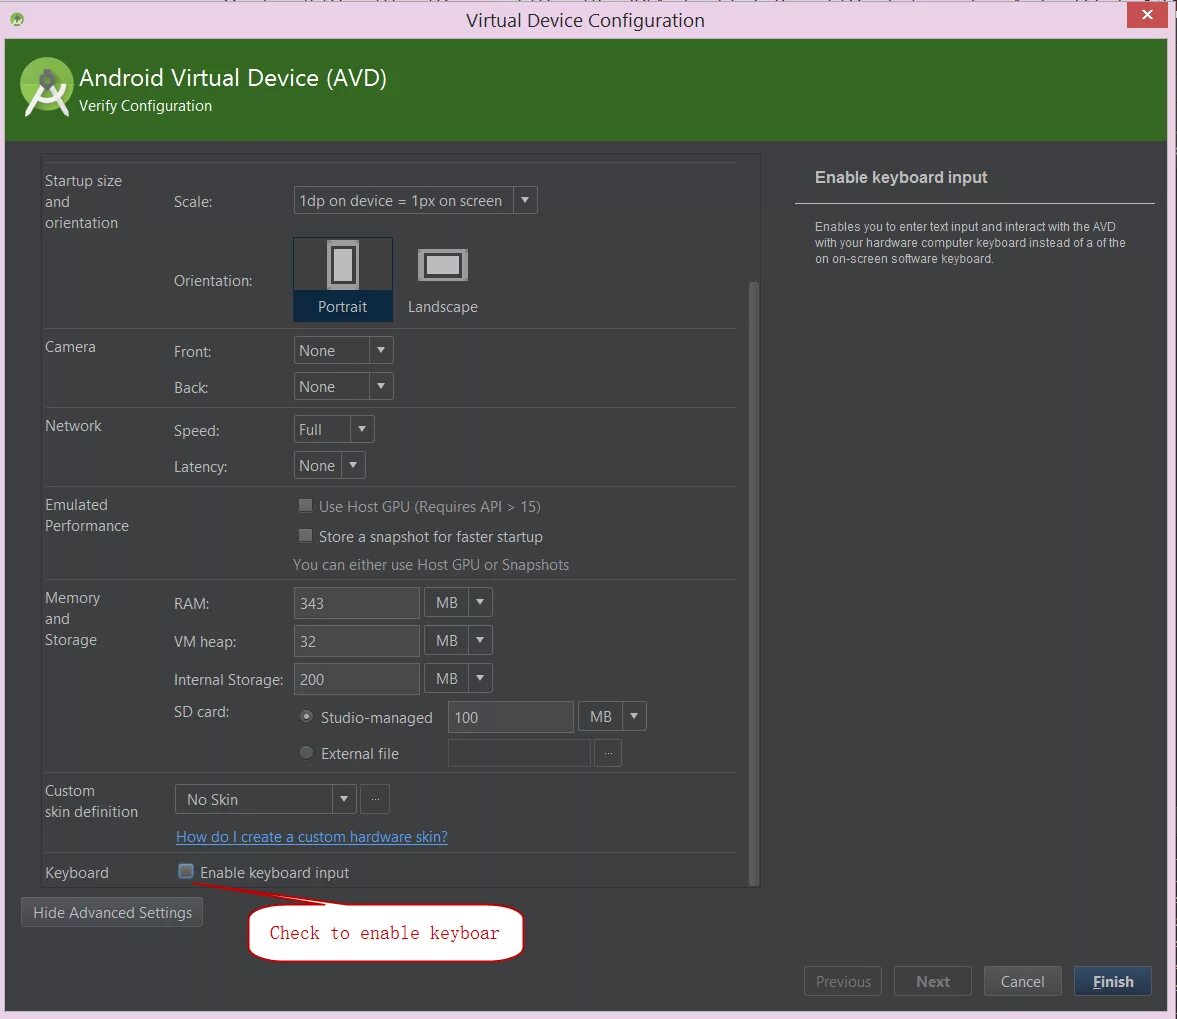Click the 'Enable keyboard input' help heading

[x=901, y=177]
